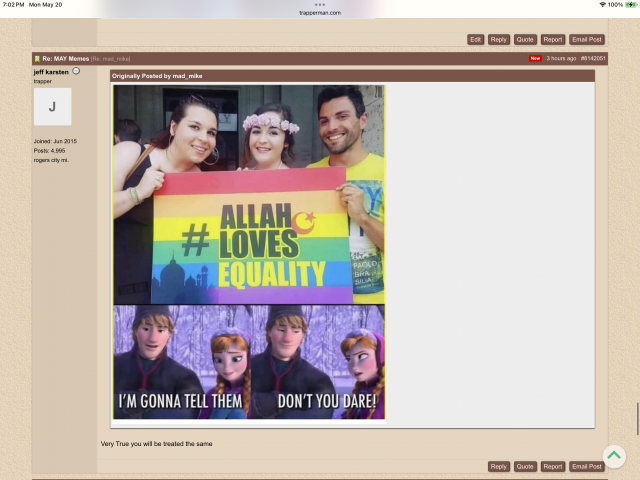Click Report button in upper post toolbar

[x=553, y=40]
